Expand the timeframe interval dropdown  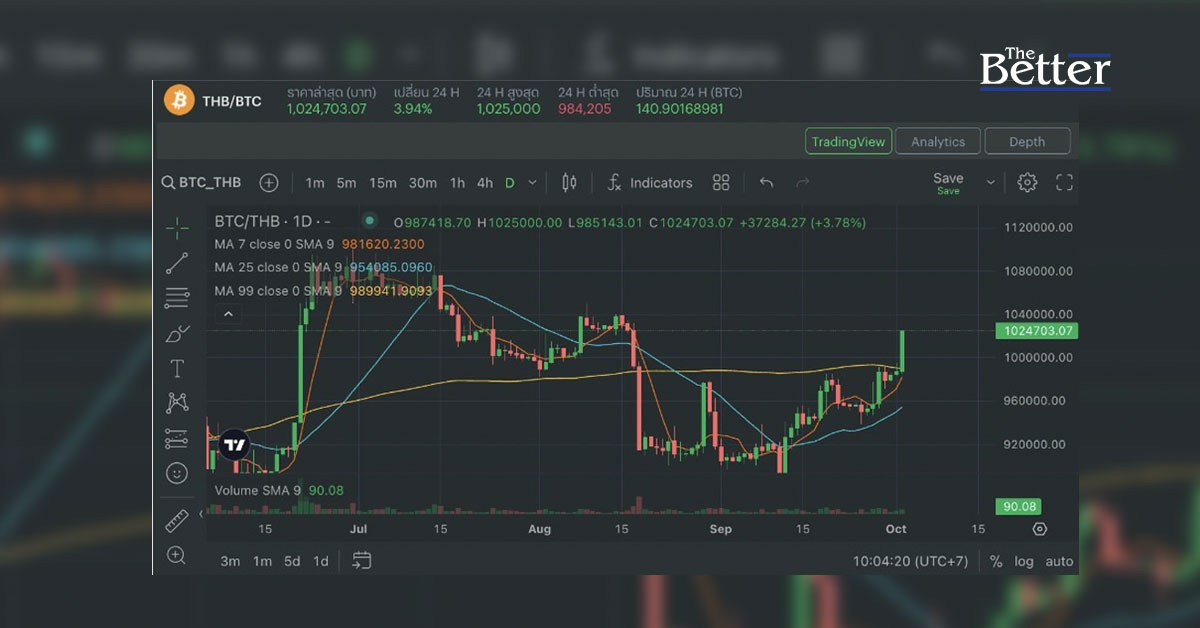point(532,183)
